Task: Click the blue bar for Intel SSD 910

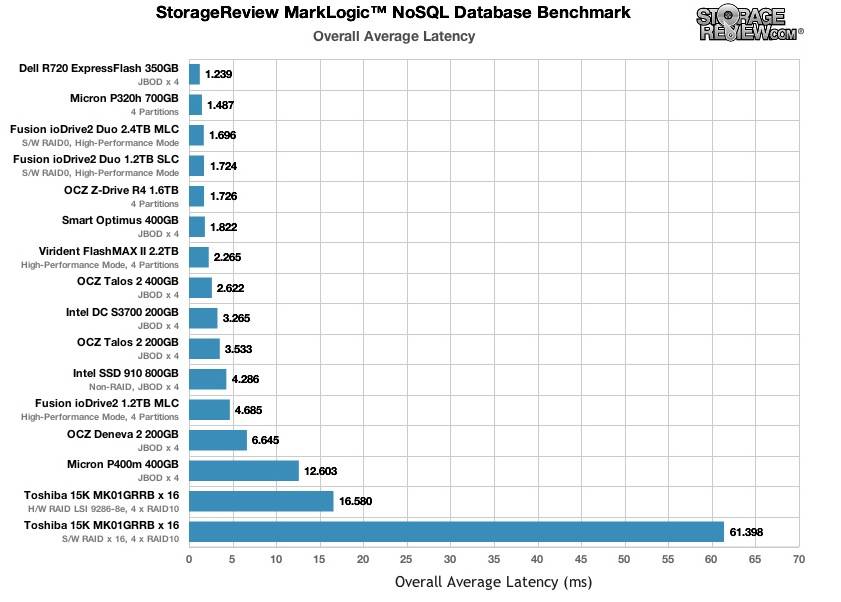Action: pos(208,379)
